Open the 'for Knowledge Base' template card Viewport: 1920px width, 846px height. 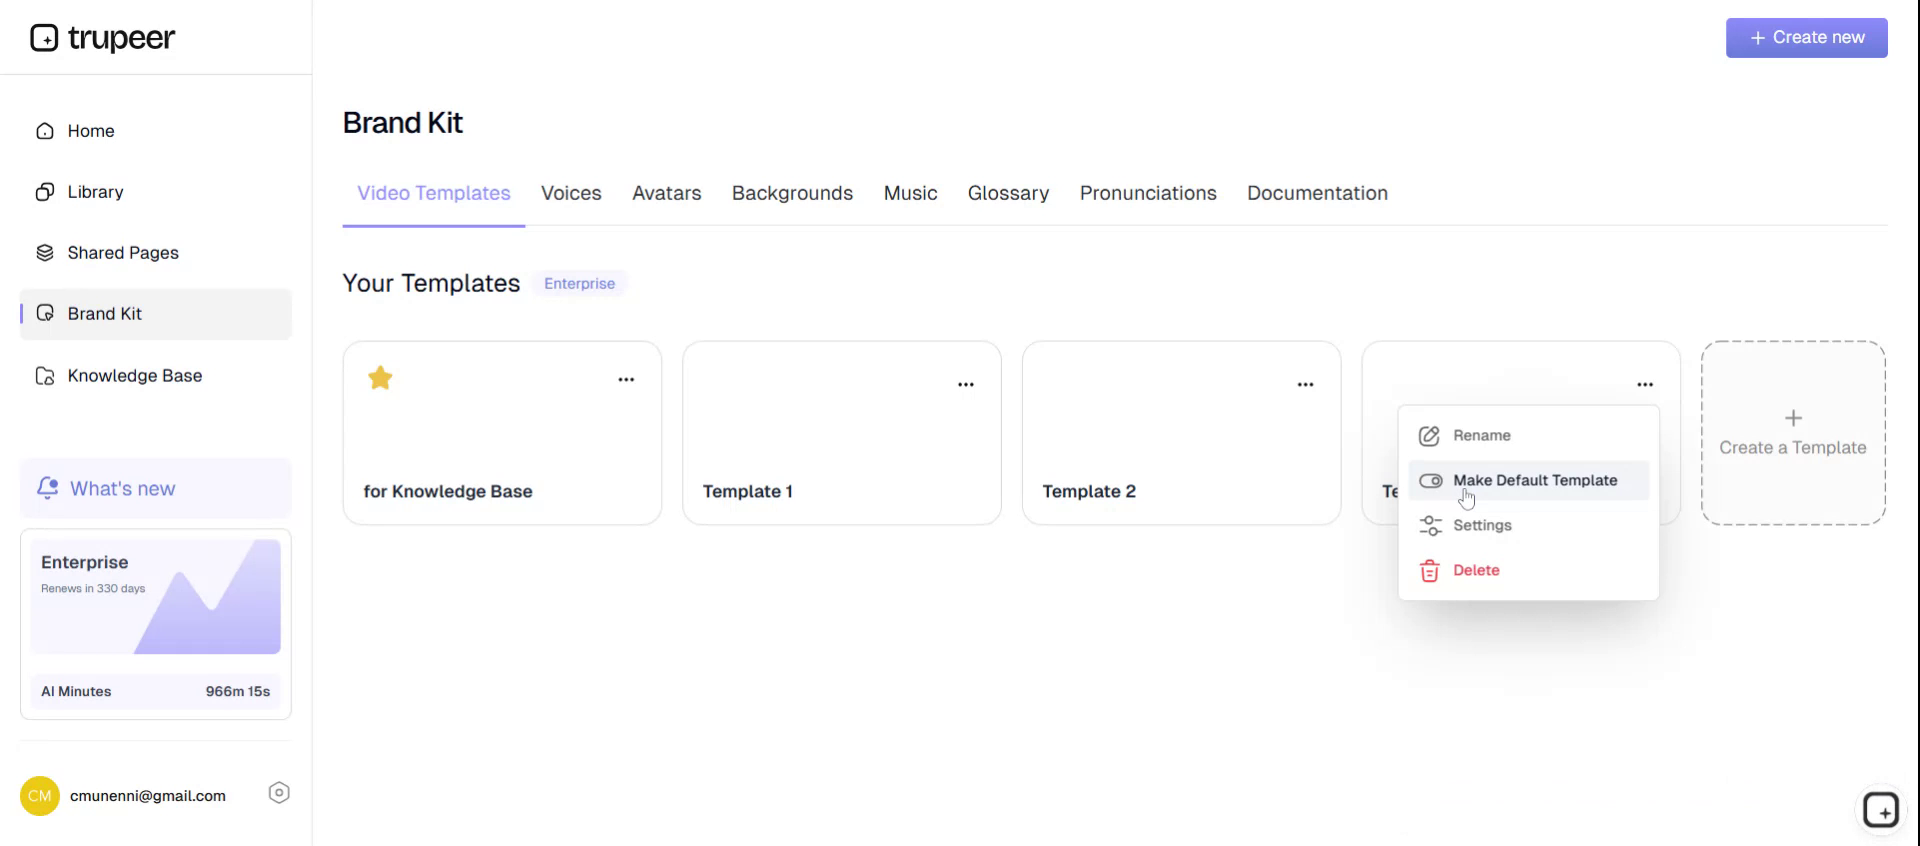[x=502, y=433]
